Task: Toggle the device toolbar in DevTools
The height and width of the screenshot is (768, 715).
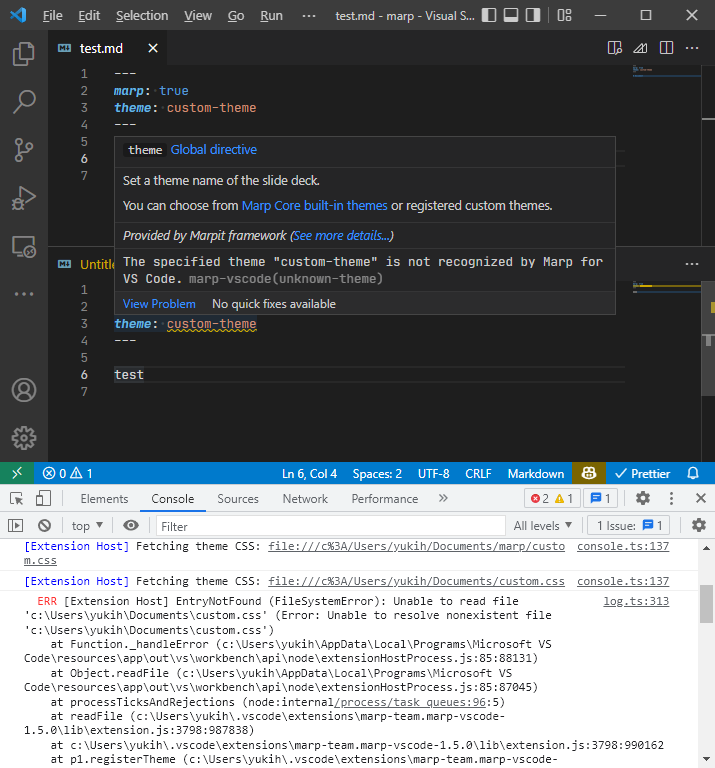Action: pyautogui.click(x=43, y=499)
